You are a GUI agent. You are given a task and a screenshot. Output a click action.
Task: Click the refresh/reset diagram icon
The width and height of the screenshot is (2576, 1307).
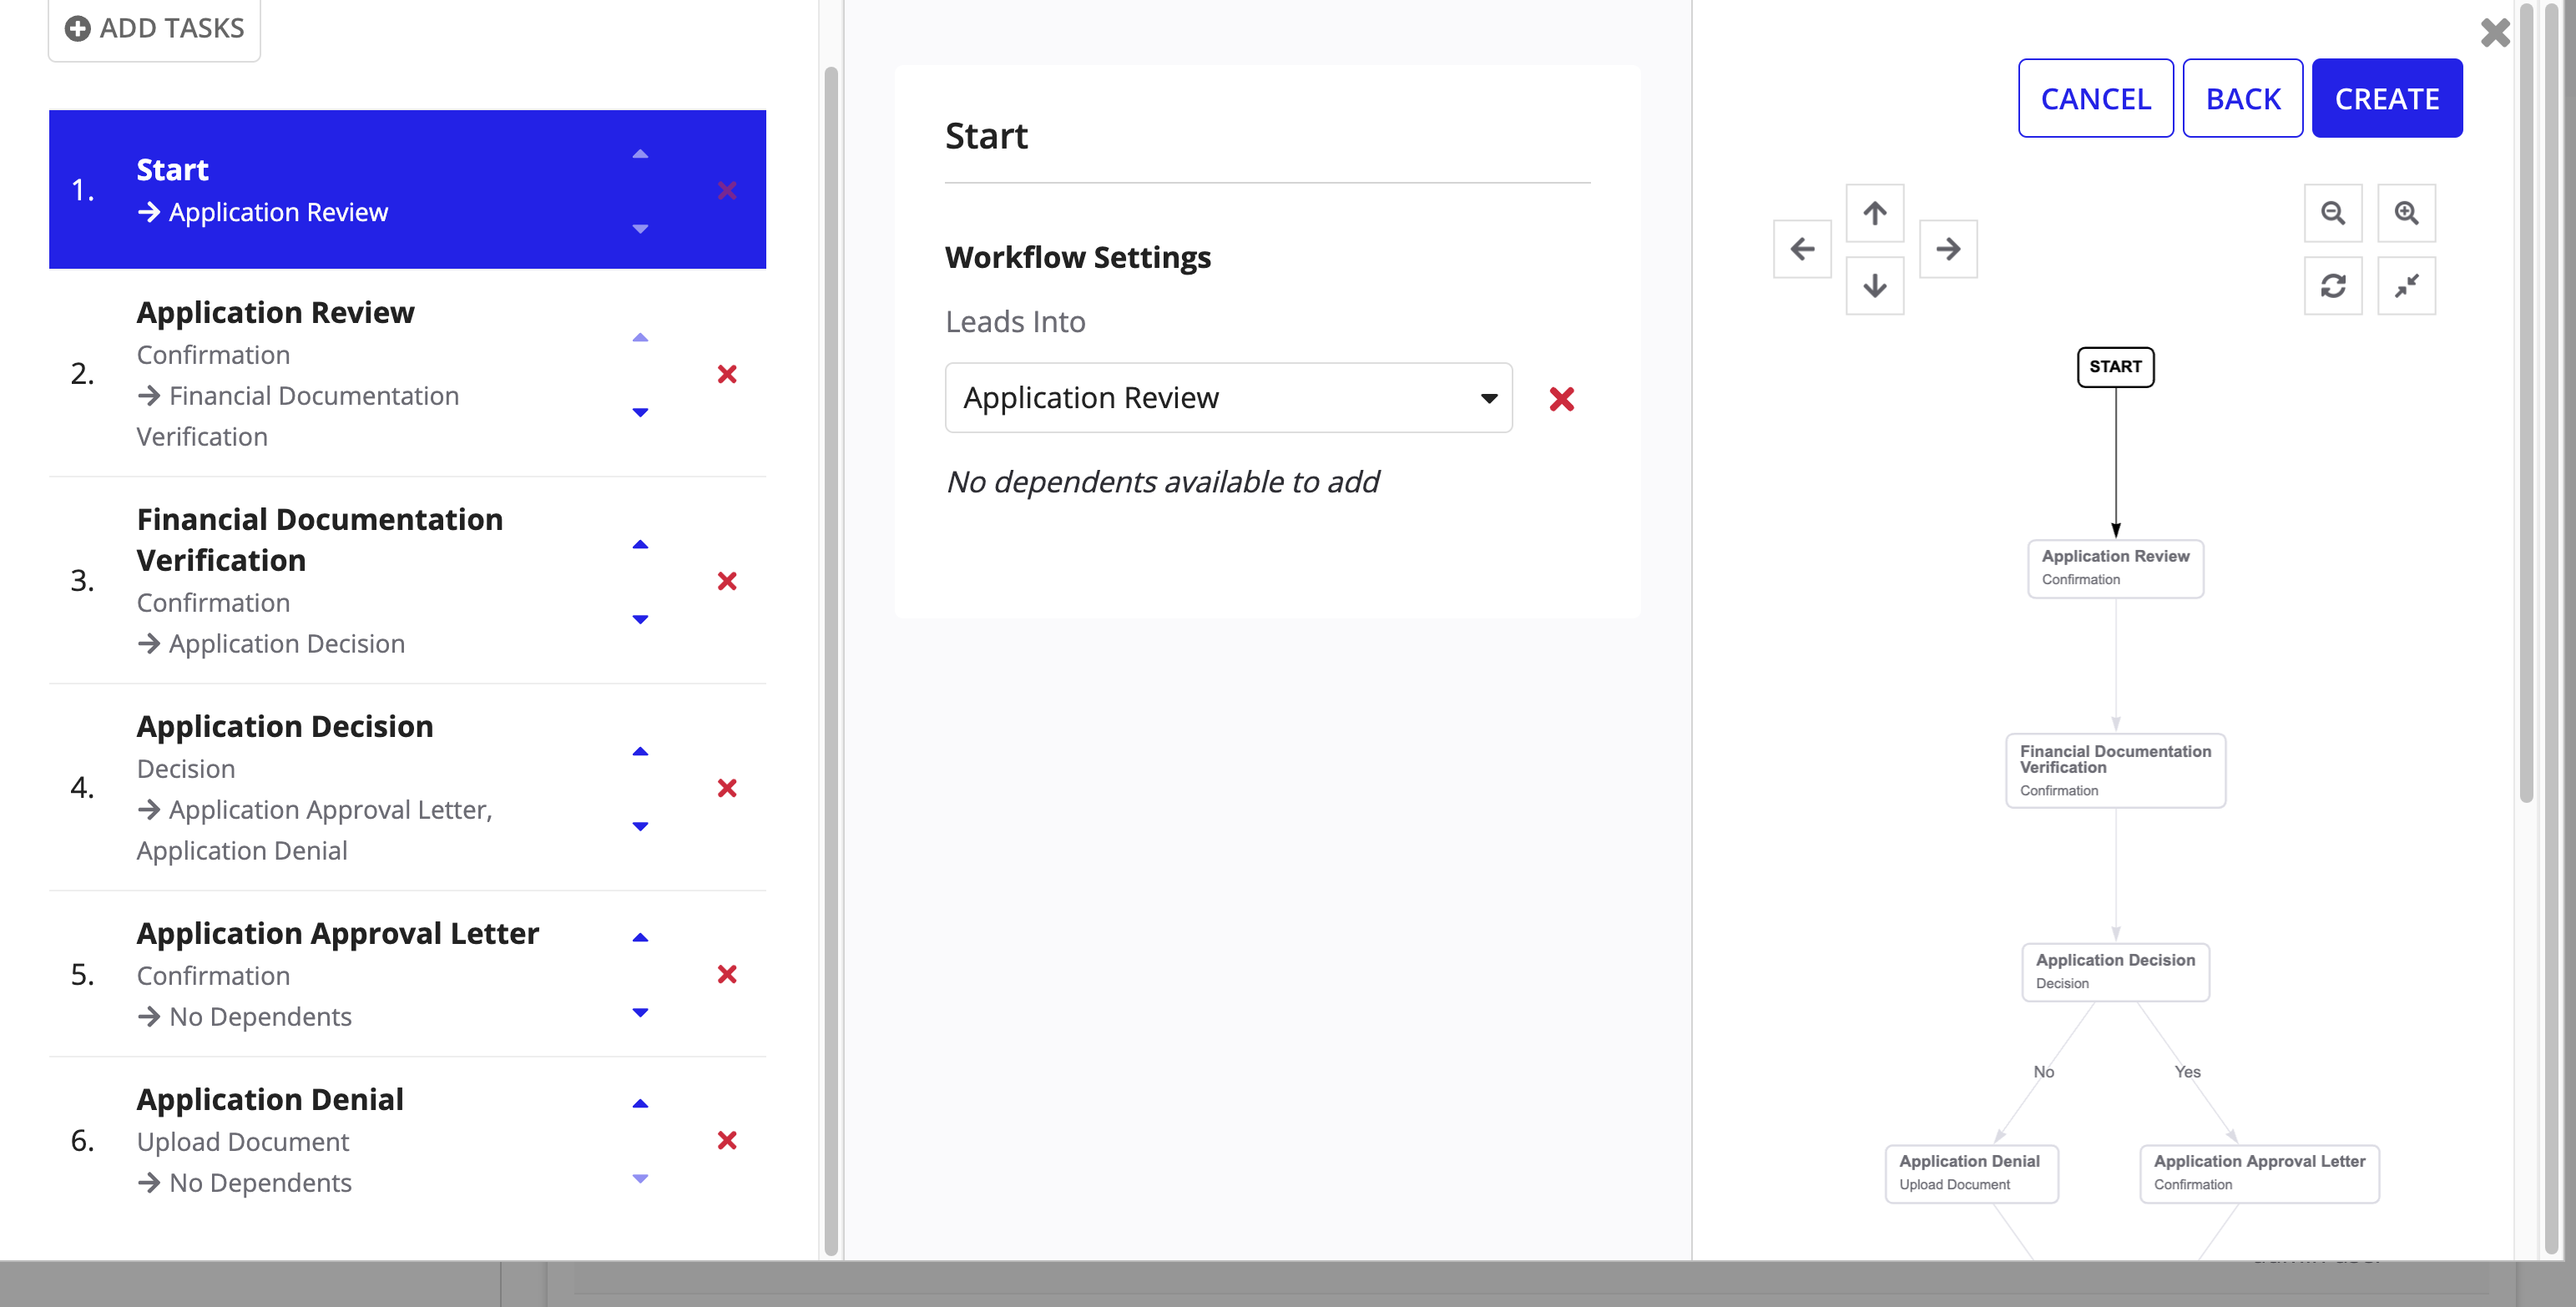2334,285
